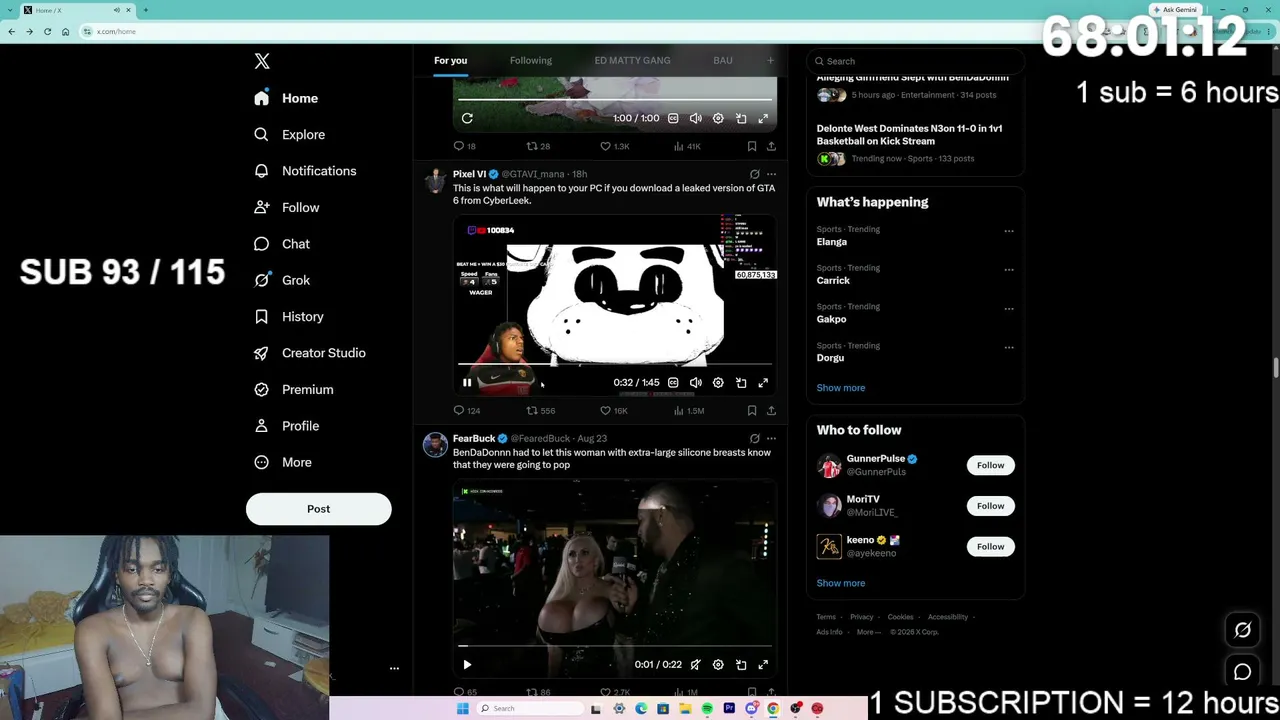Click the browser home button
1280x720 pixels.
tap(65, 31)
